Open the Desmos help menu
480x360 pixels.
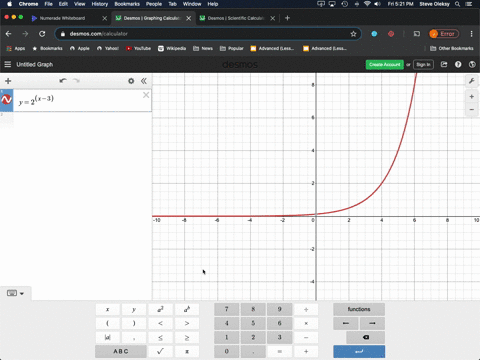pyautogui.click(x=458, y=64)
